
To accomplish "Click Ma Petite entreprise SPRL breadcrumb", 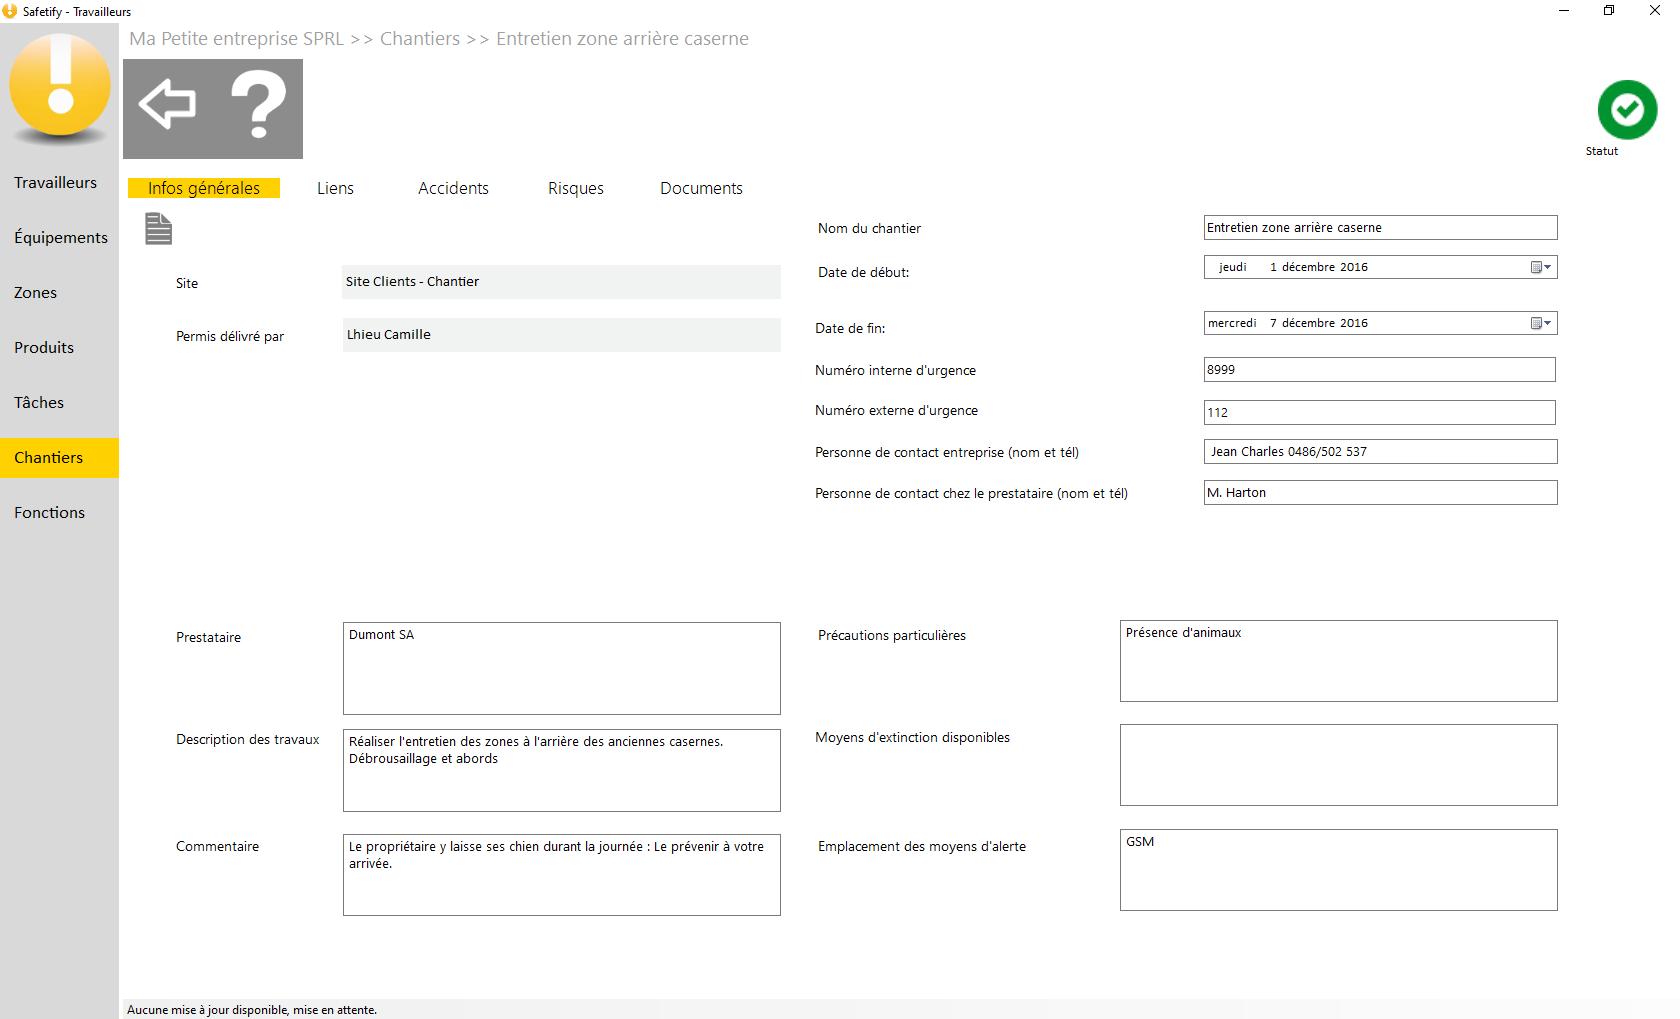I will click(x=236, y=38).
